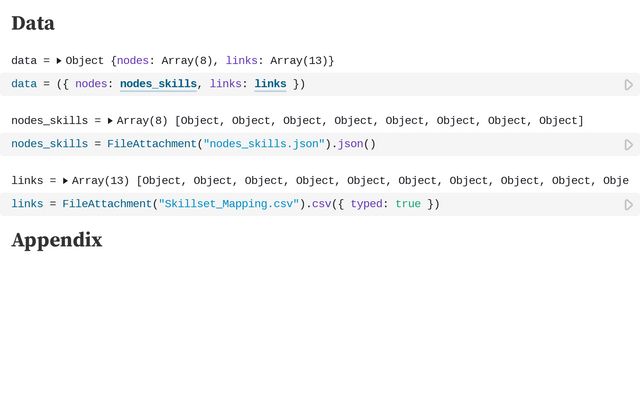Click the "Skillset_Mapping.csv" filename string

coord(229,204)
